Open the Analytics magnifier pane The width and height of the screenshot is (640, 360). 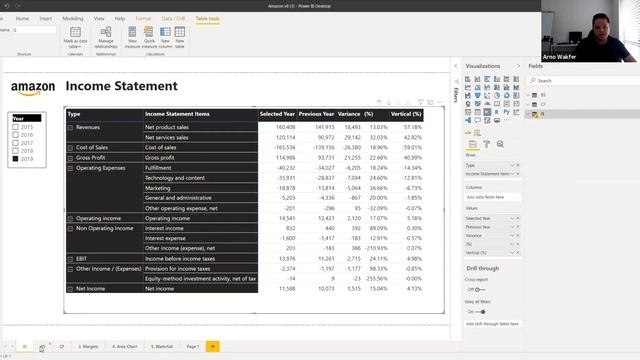tap(500, 144)
